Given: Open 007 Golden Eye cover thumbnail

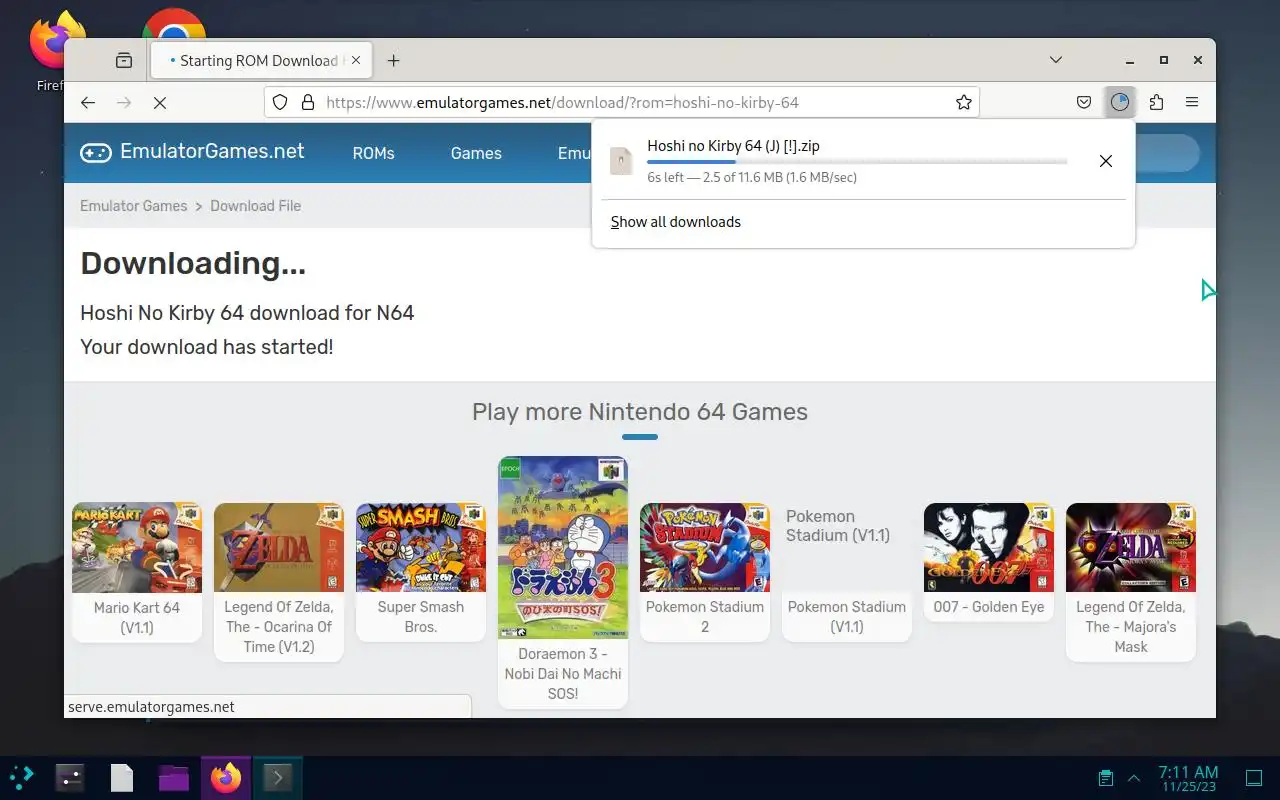Looking at the screenshot, I should click(989, 547).
